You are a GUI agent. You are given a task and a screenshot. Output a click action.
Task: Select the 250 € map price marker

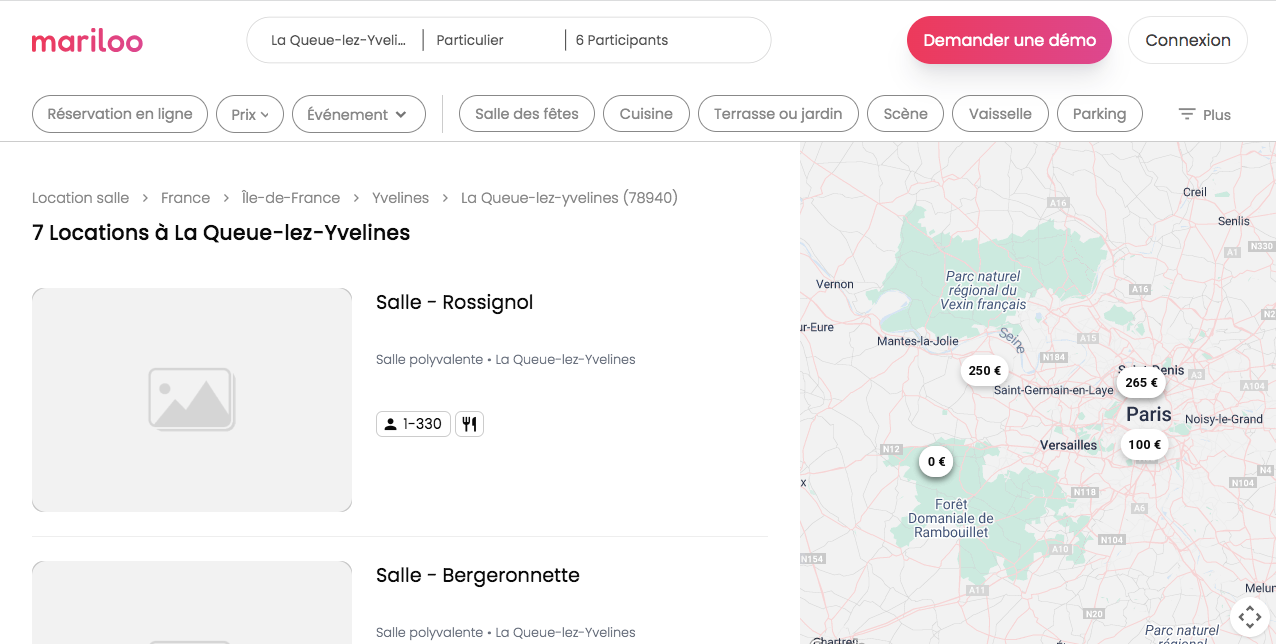984,370
